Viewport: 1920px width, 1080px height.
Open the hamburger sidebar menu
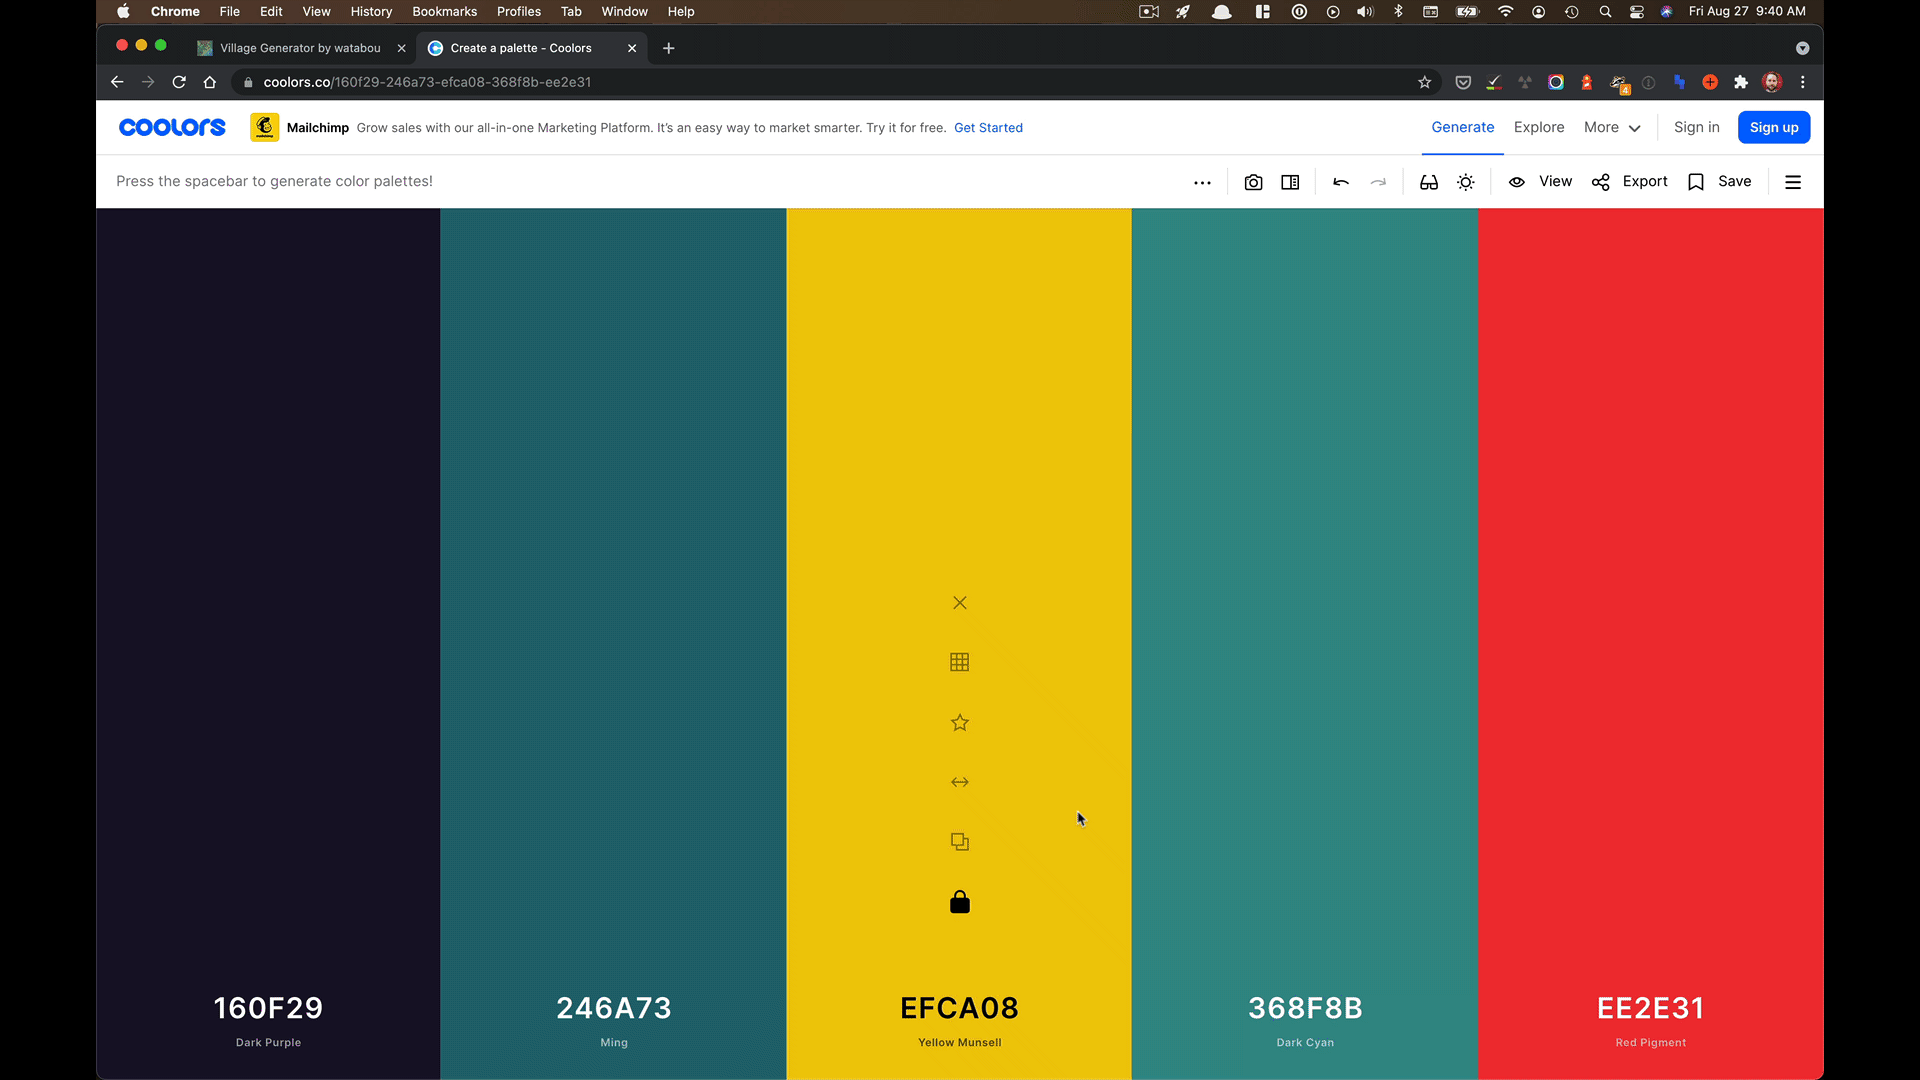tap(1793, 182)
